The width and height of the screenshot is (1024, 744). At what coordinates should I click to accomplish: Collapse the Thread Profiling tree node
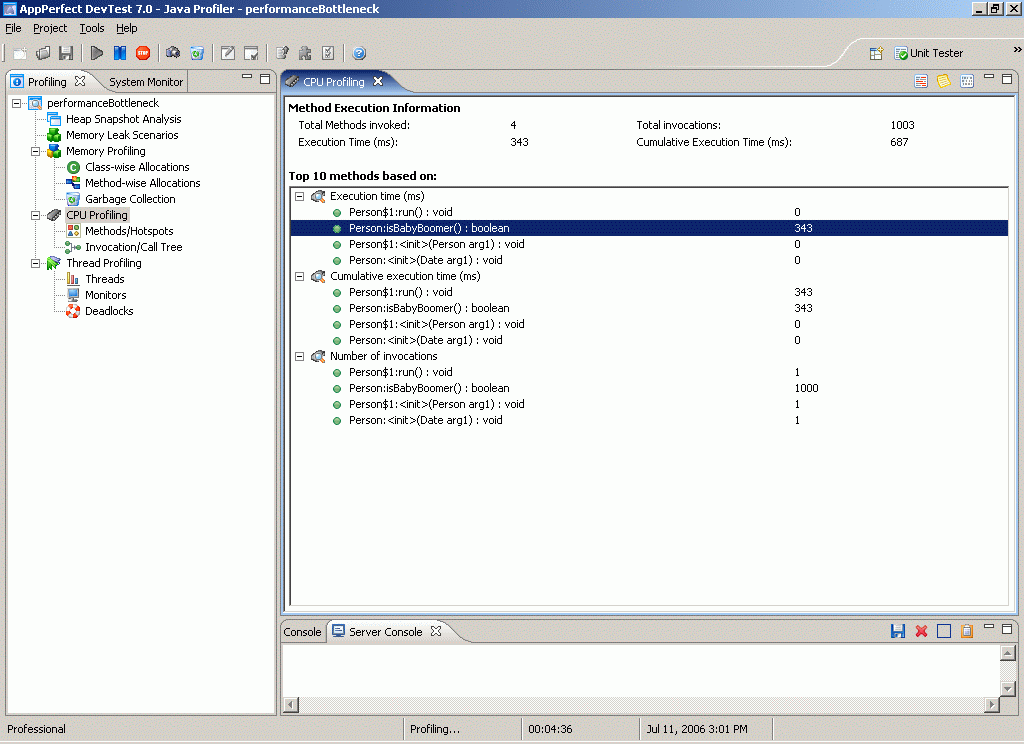coord(36,263)
